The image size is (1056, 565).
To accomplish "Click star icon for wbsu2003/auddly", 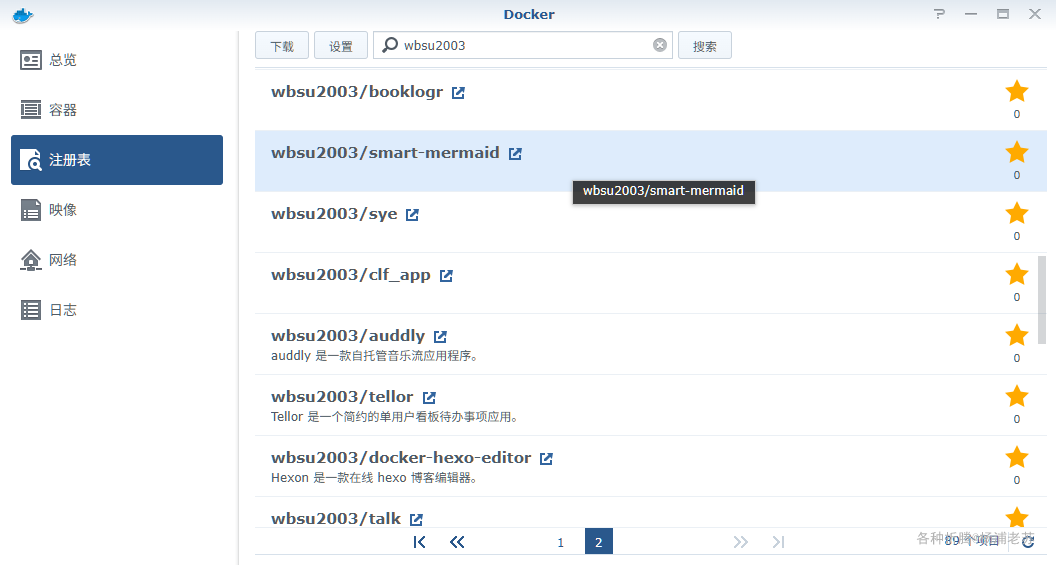I will click(1016, 335).
